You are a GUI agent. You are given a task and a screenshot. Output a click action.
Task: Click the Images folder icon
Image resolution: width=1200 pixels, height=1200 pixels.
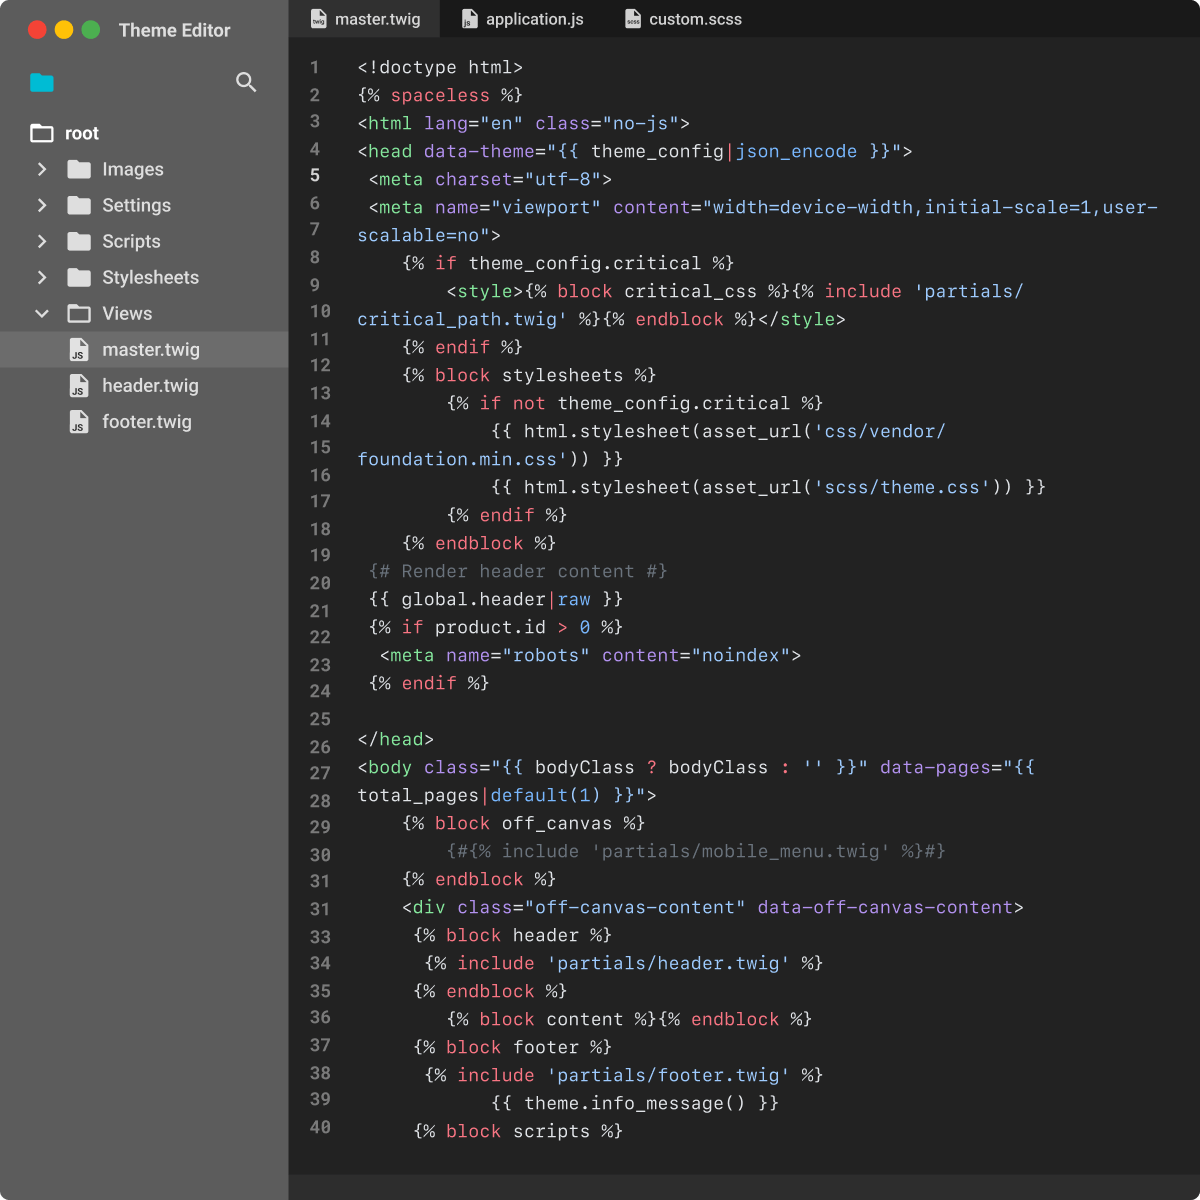point(79,169)
